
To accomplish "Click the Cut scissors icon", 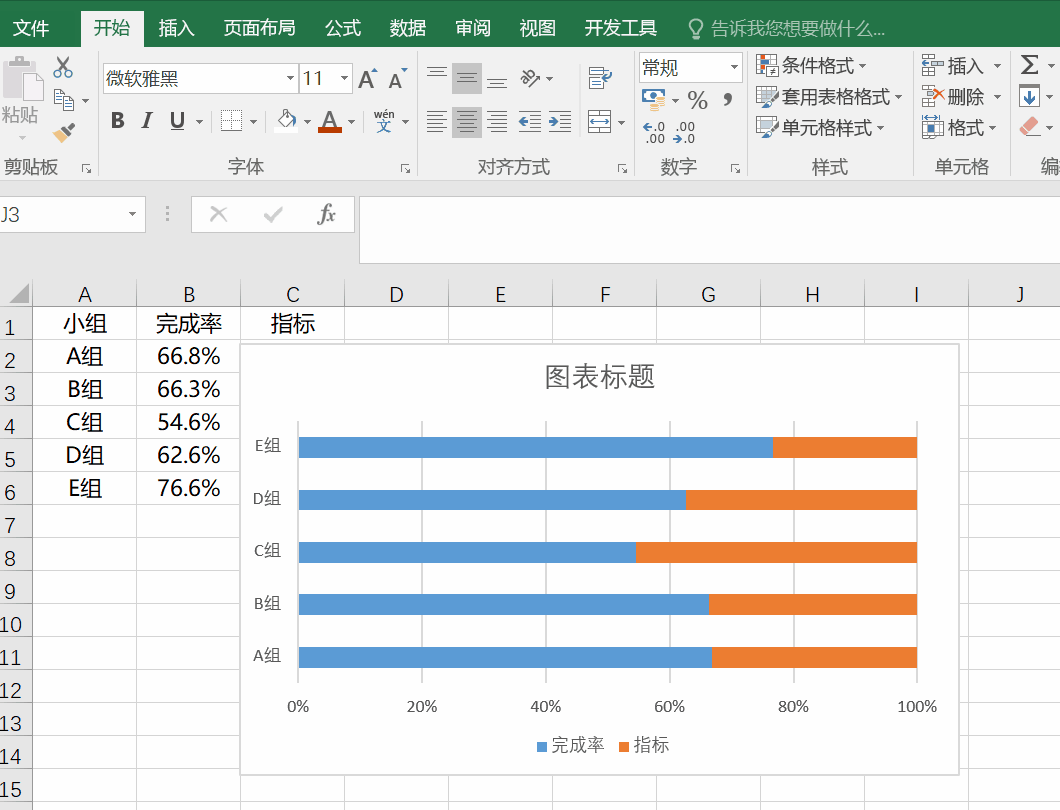I will [63, 68].
